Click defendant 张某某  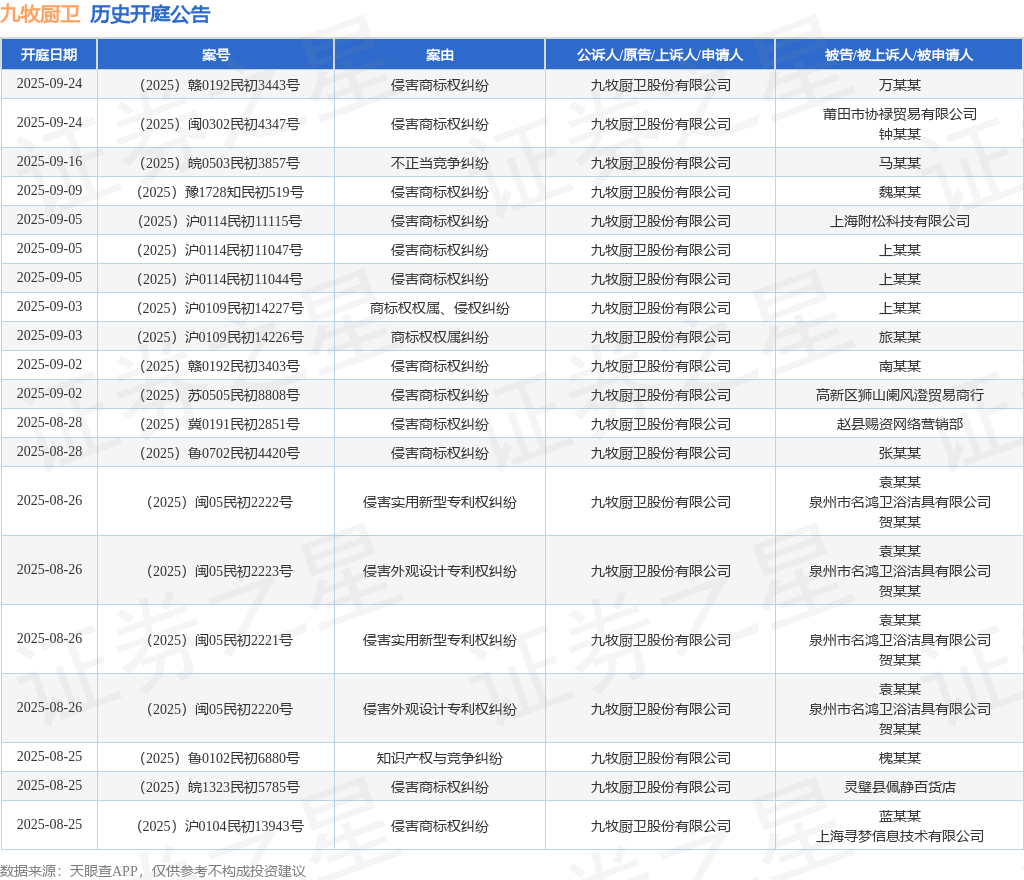[x=899, y=453]
